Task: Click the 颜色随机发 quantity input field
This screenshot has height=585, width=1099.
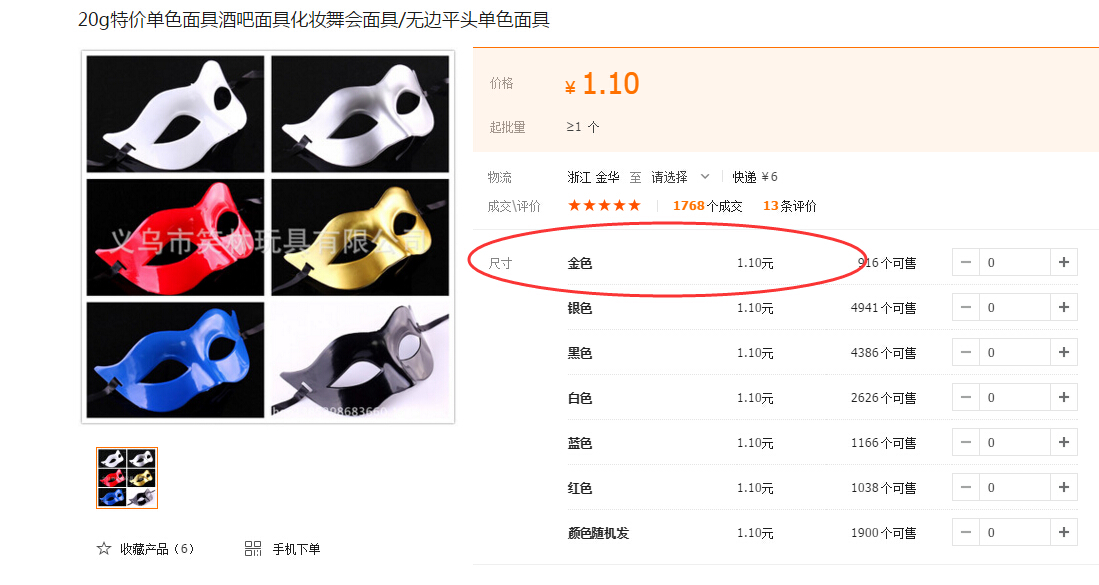Action: [1015, 532]
